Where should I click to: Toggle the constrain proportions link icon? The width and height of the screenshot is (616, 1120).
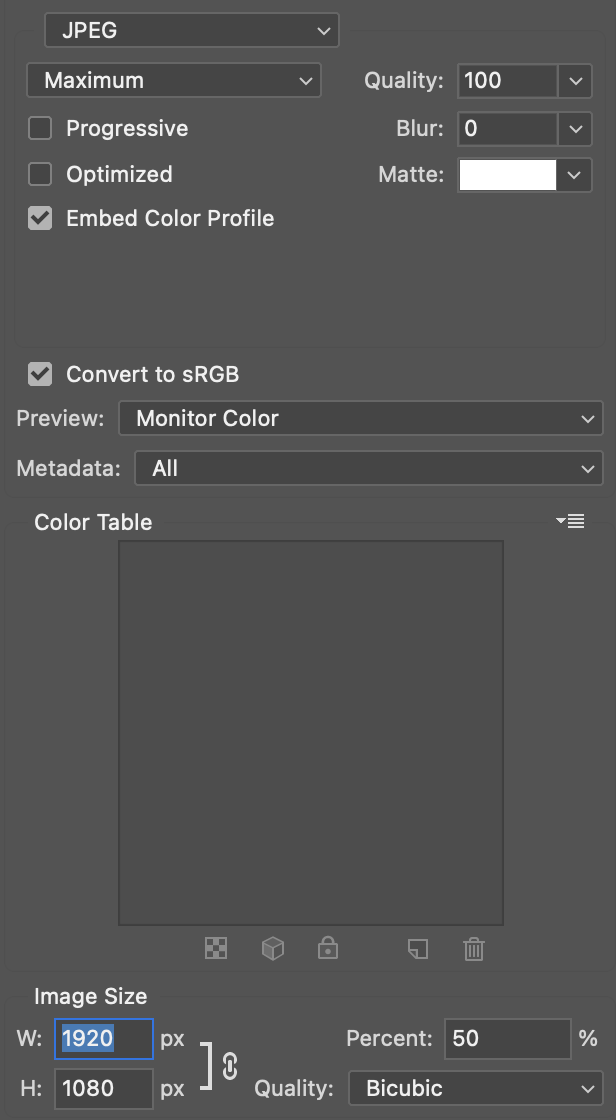230,1066
